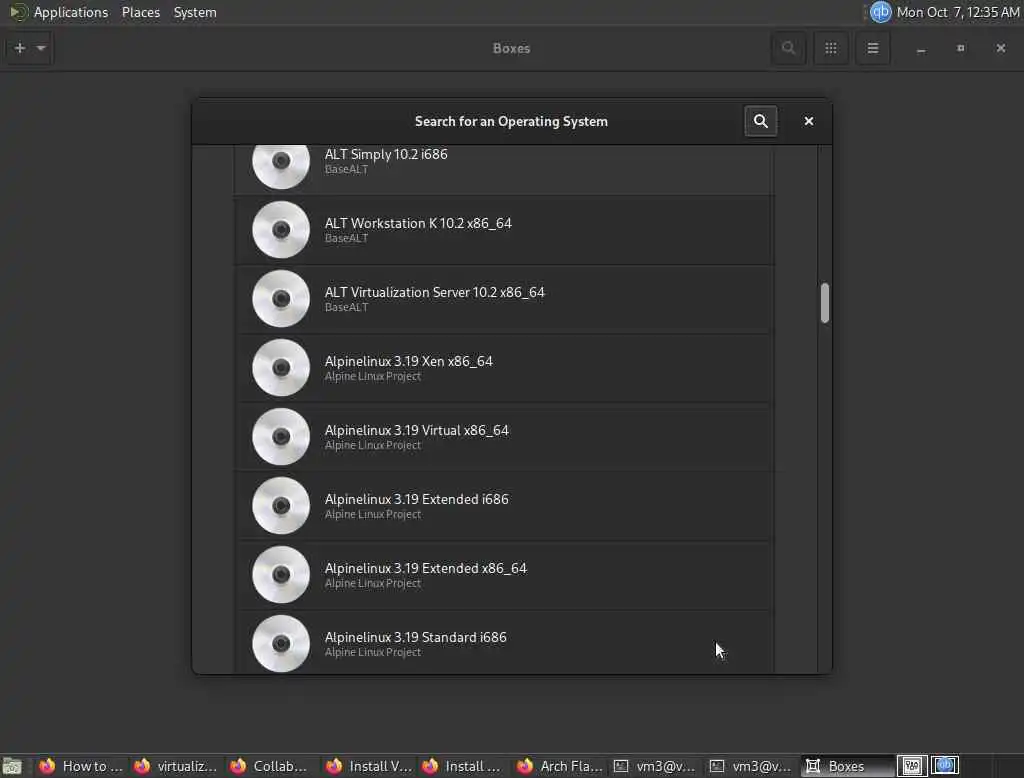Screen dimensions: 1024x778
Task: Click the disc icon for ALT Simply 10.2
Action: (281, 167)
